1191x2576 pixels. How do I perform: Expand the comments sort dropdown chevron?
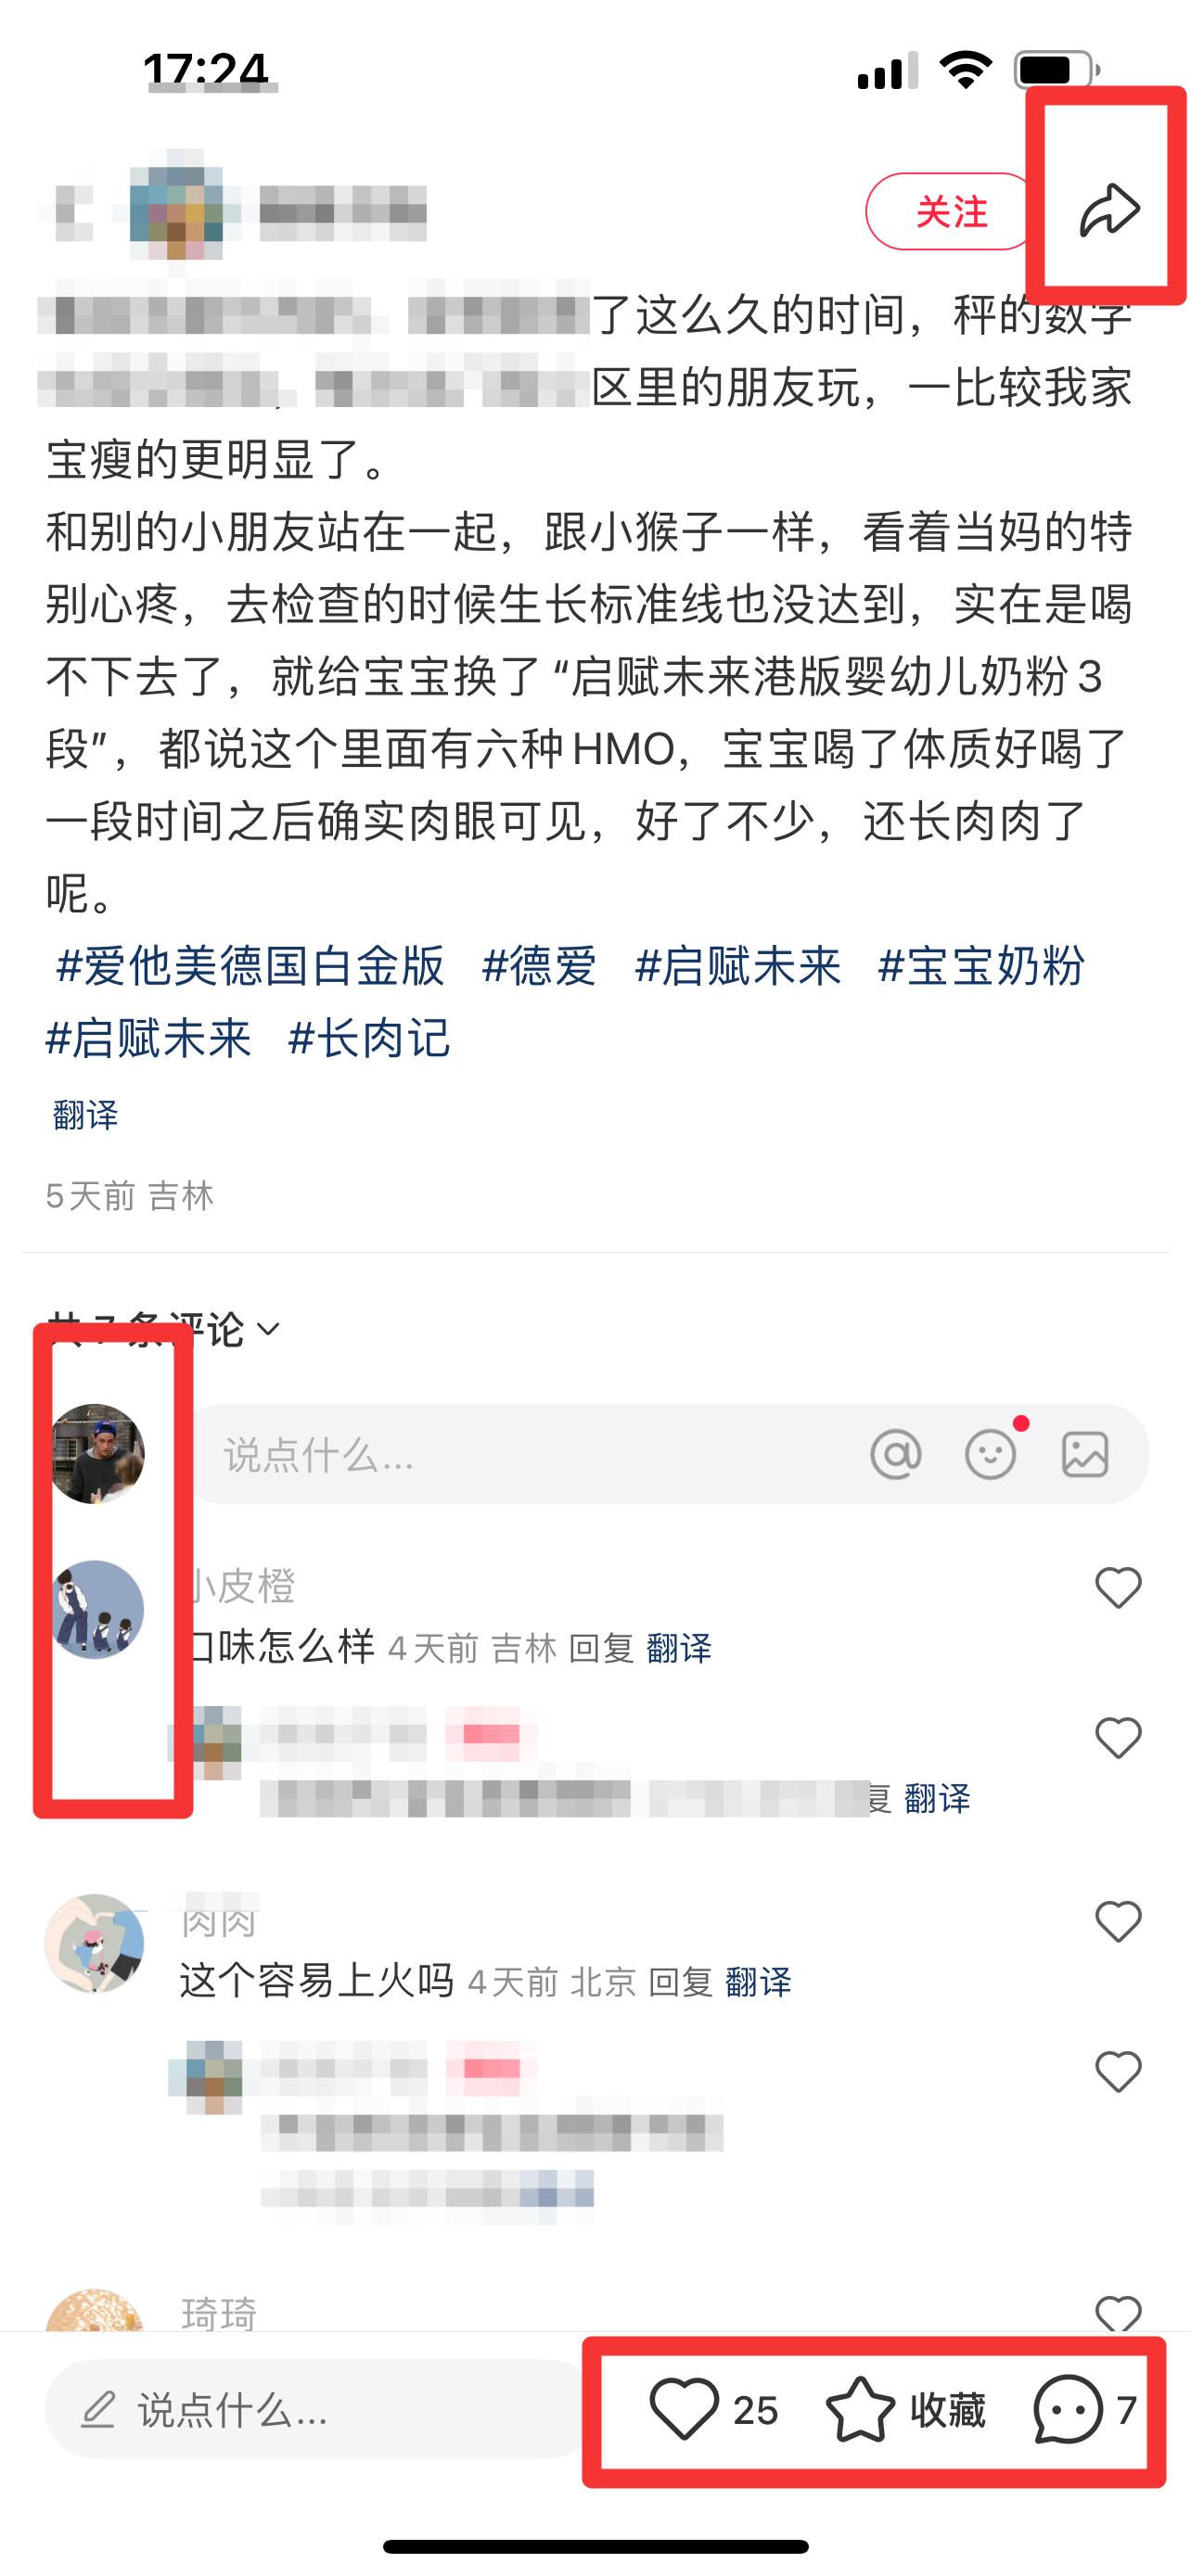[268, 1329]
